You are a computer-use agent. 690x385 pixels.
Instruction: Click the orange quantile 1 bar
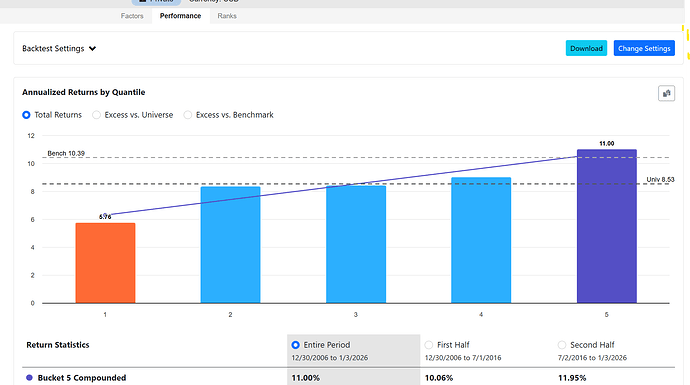(x=106, y=263)
